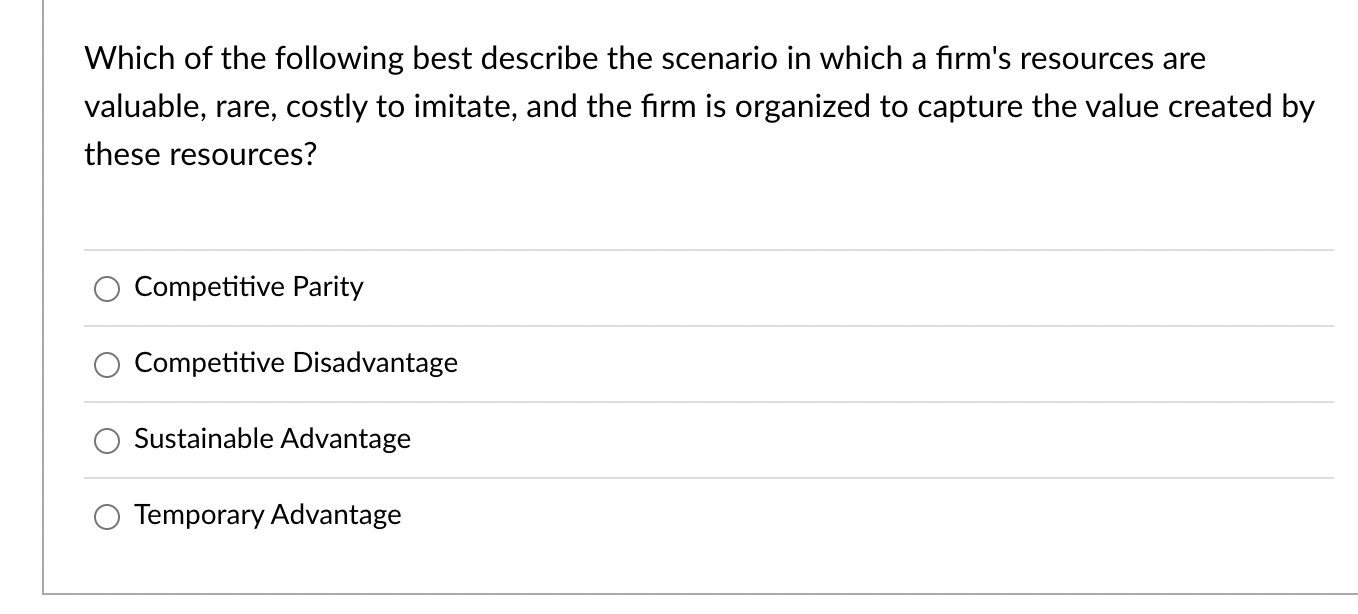Click the Sustainable Advantage answer row
The width and height of the screenshot is (1358, 614).
(x=600, y=439)
